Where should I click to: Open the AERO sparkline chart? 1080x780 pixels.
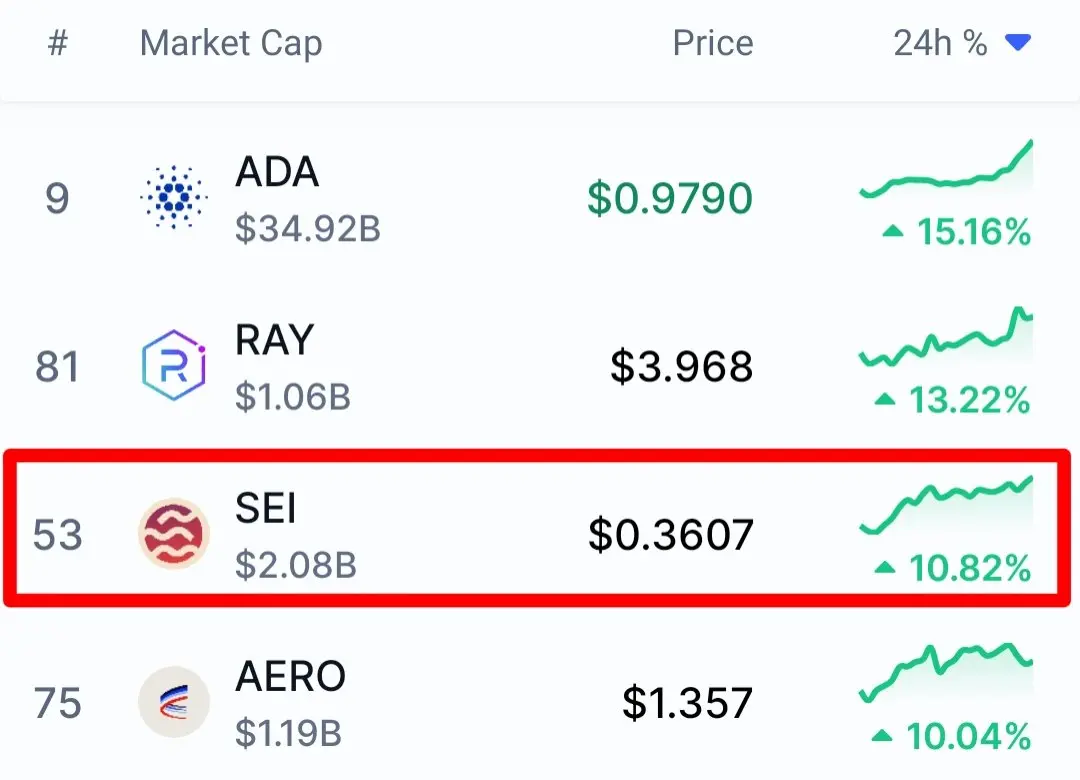coord(946,673)
